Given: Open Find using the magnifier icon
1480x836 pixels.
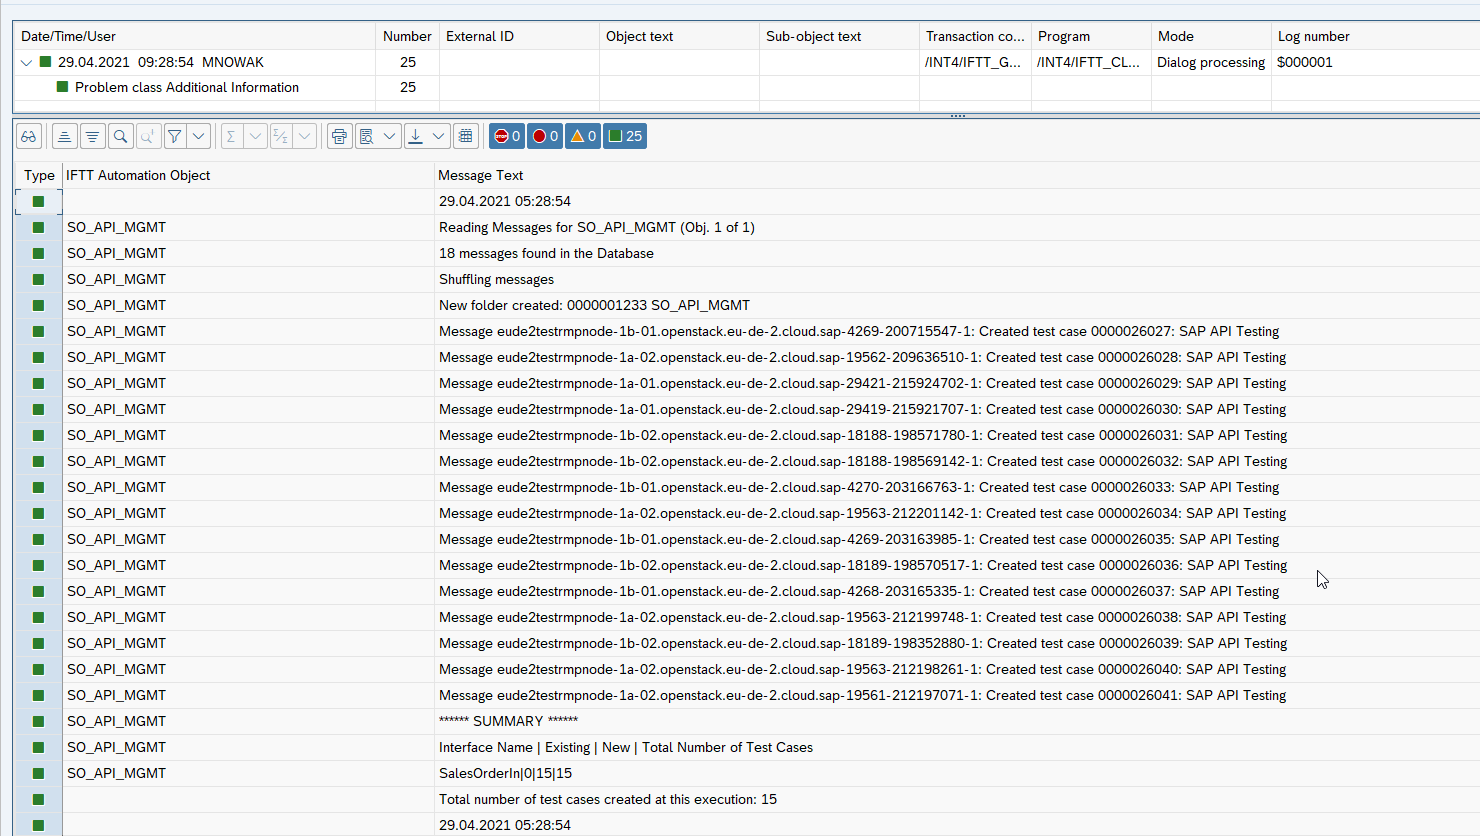Looking at the screenshot, I should (120, 136).
